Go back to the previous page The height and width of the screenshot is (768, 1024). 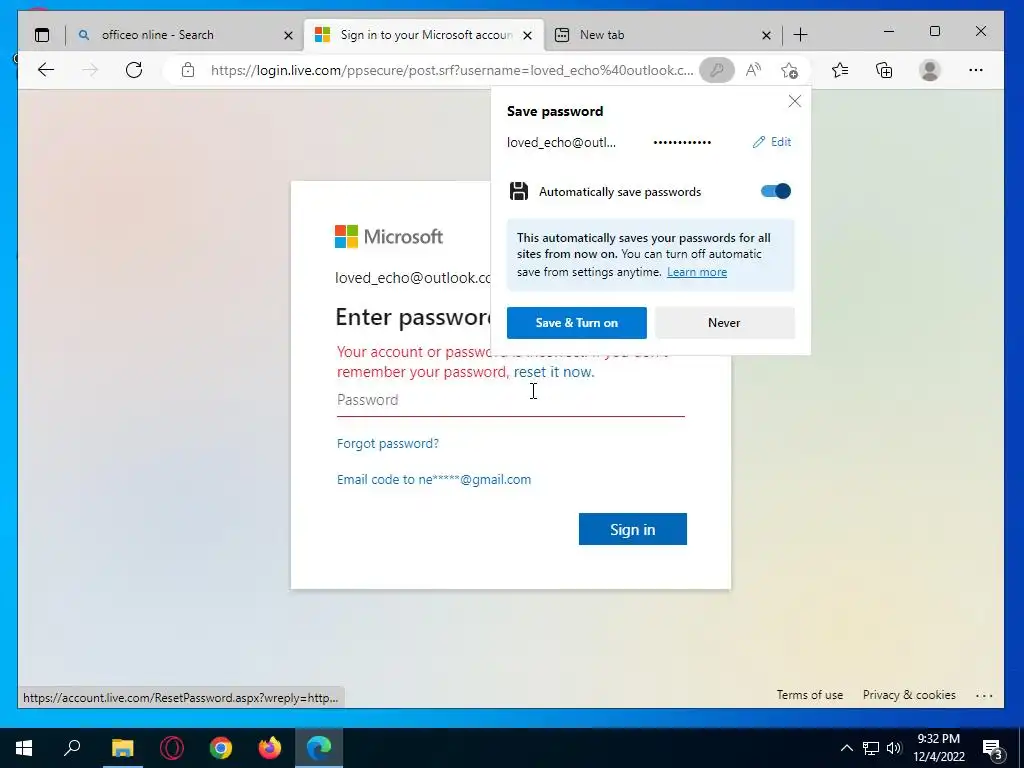(x=46, y=70)
